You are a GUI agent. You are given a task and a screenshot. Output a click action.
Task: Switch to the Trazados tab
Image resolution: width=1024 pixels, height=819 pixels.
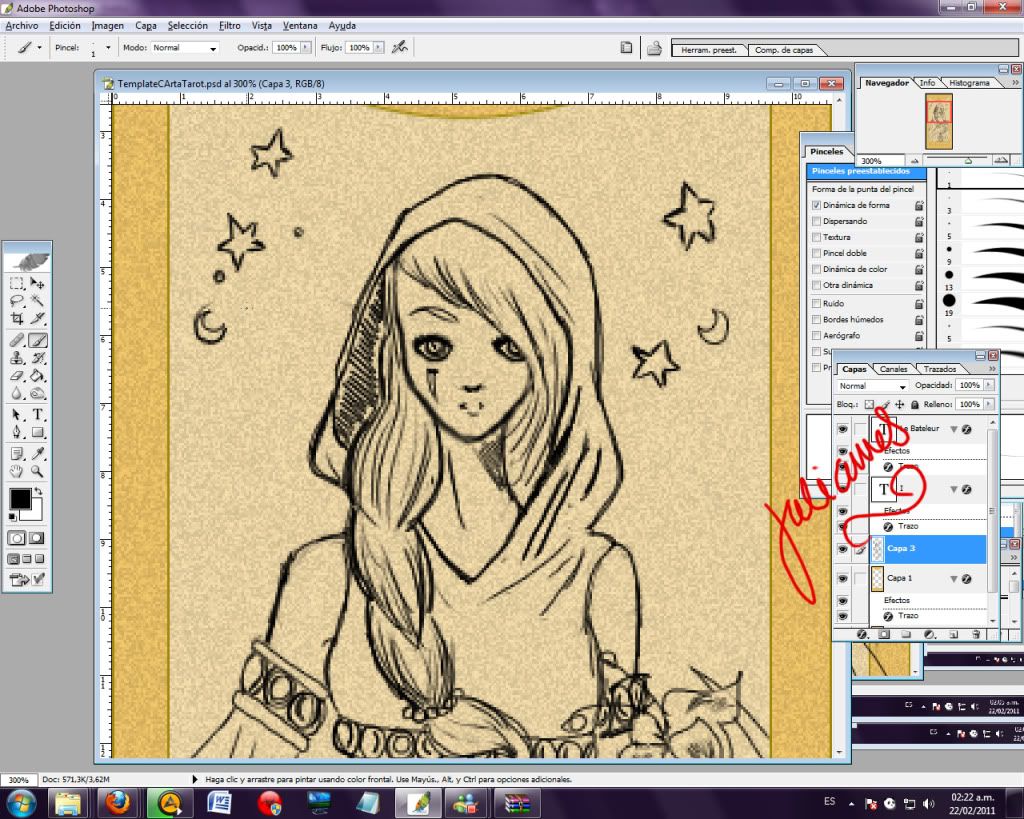939,369
